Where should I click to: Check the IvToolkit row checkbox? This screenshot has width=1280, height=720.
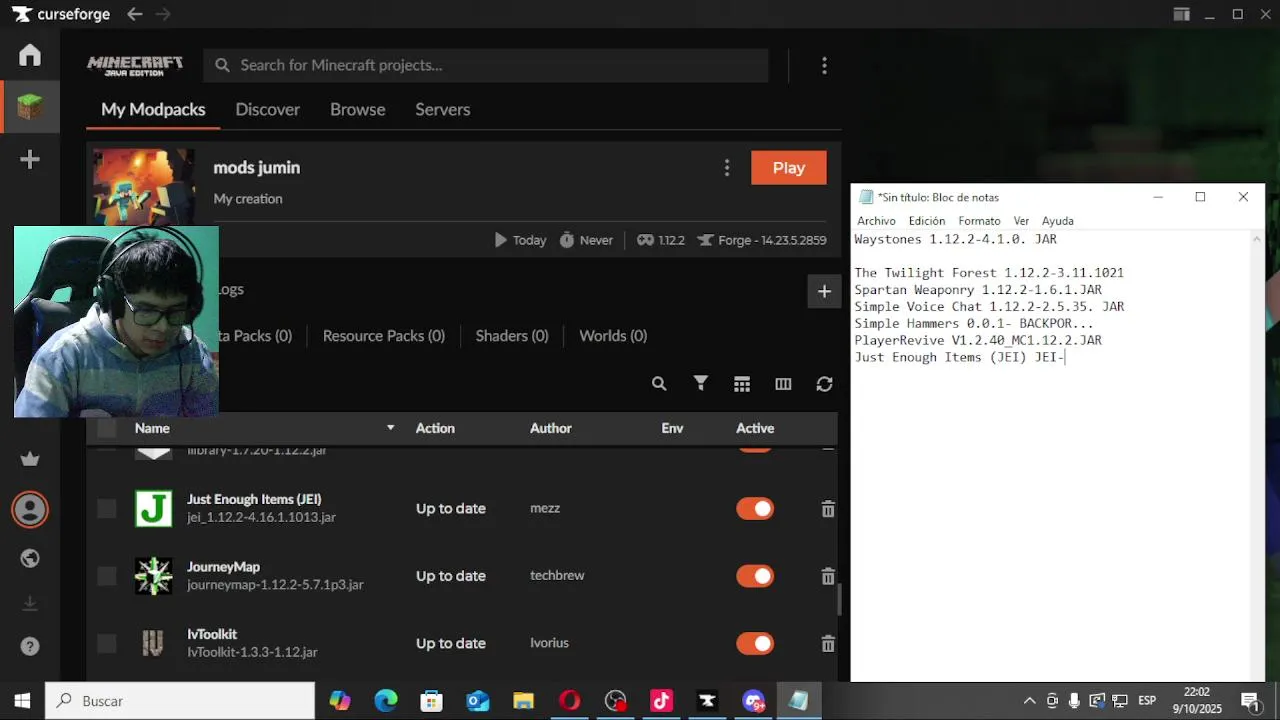click(x=107, y=644)
